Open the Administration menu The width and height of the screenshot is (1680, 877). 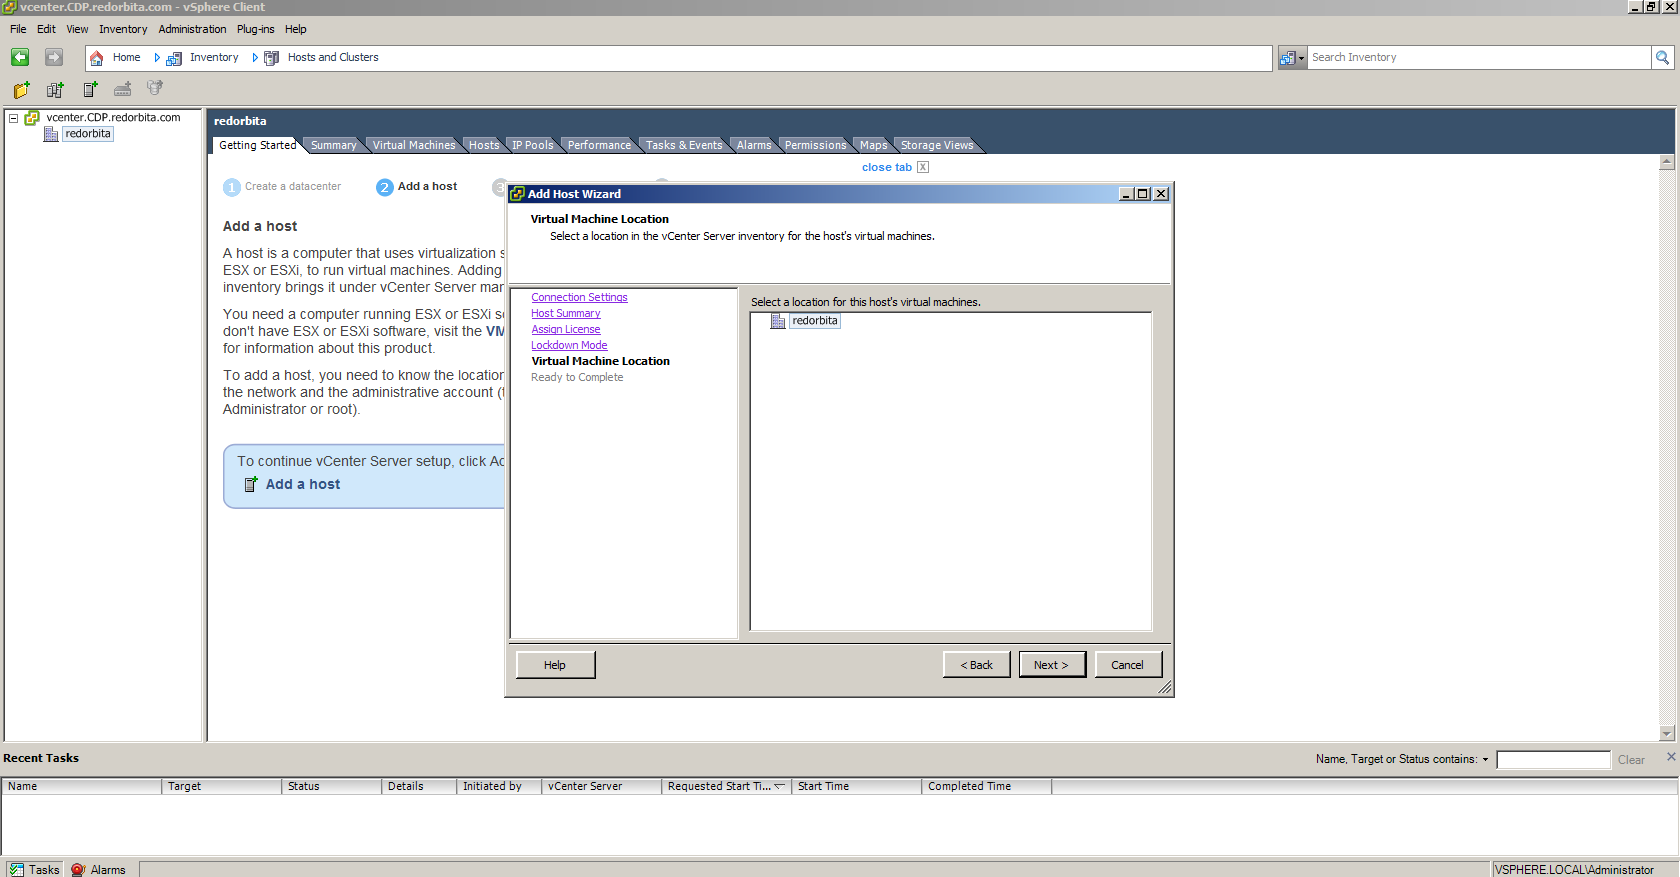[x=192, y=29]
